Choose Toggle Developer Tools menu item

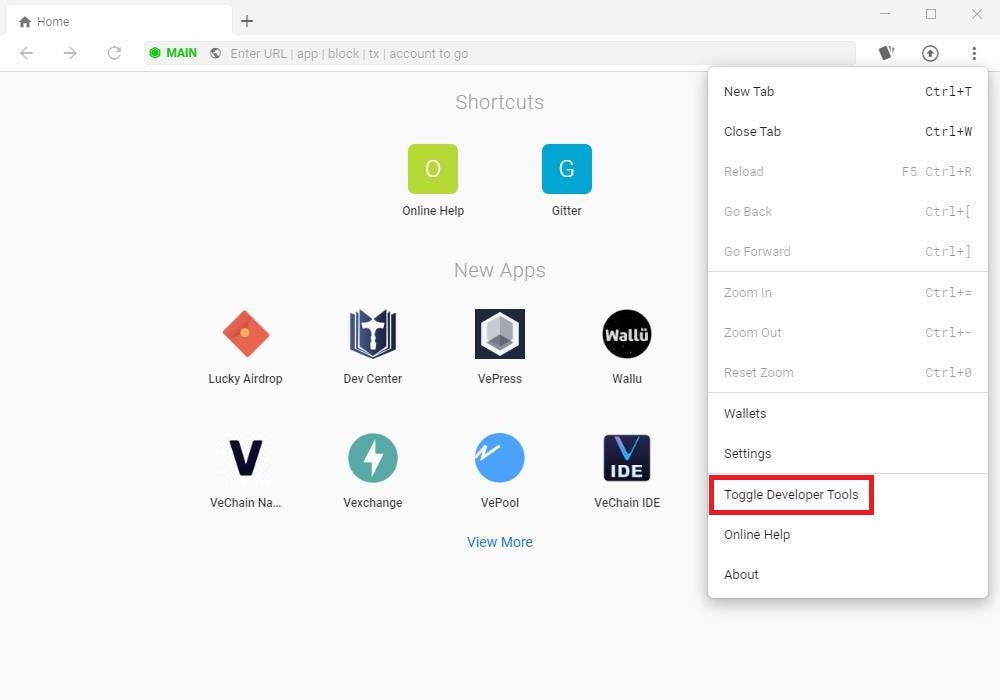(848, 495)
